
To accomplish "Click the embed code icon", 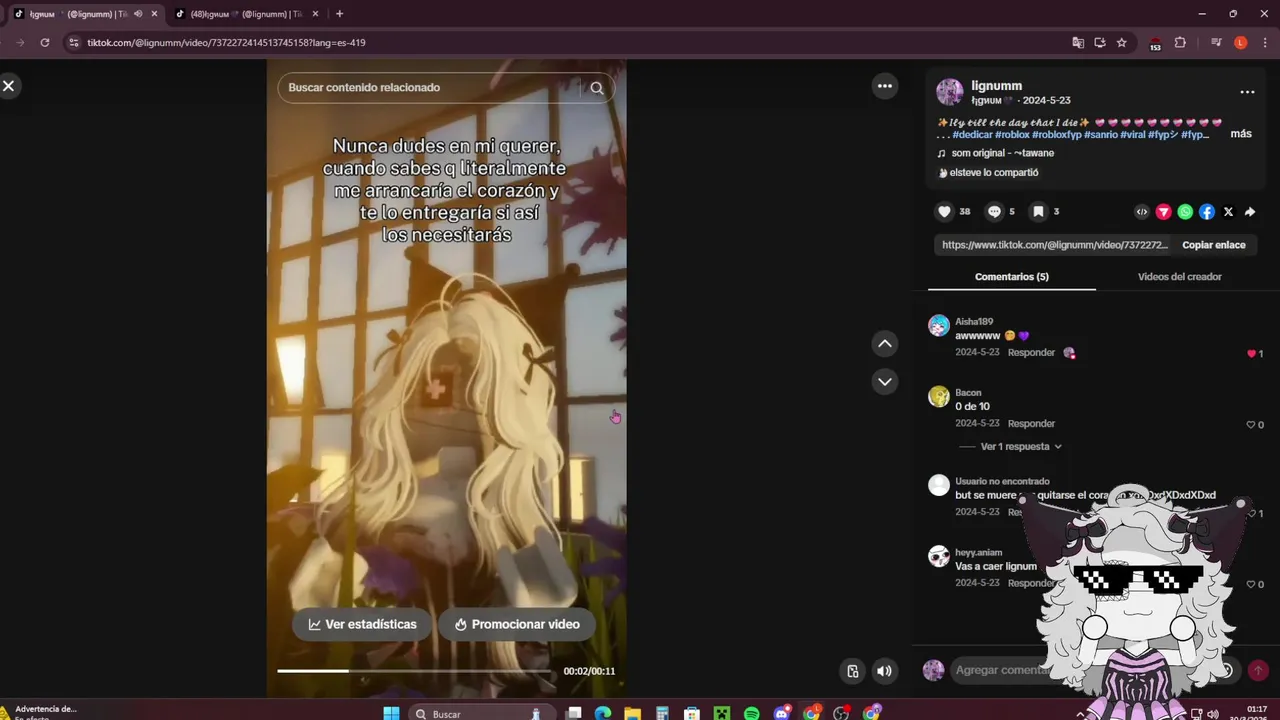I will coord(1142,212).
